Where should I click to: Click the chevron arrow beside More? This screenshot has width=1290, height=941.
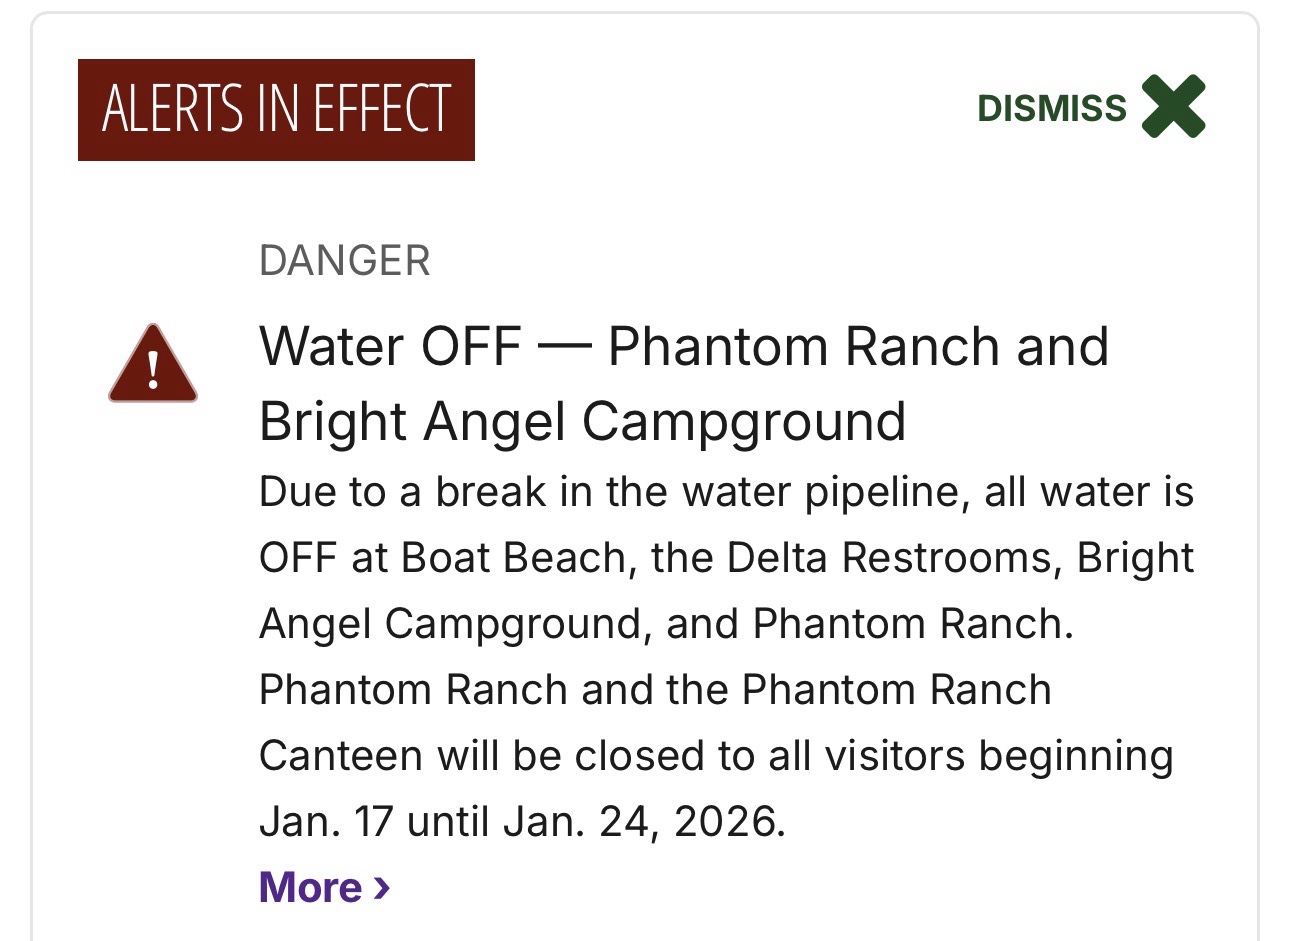pos(379,887)
